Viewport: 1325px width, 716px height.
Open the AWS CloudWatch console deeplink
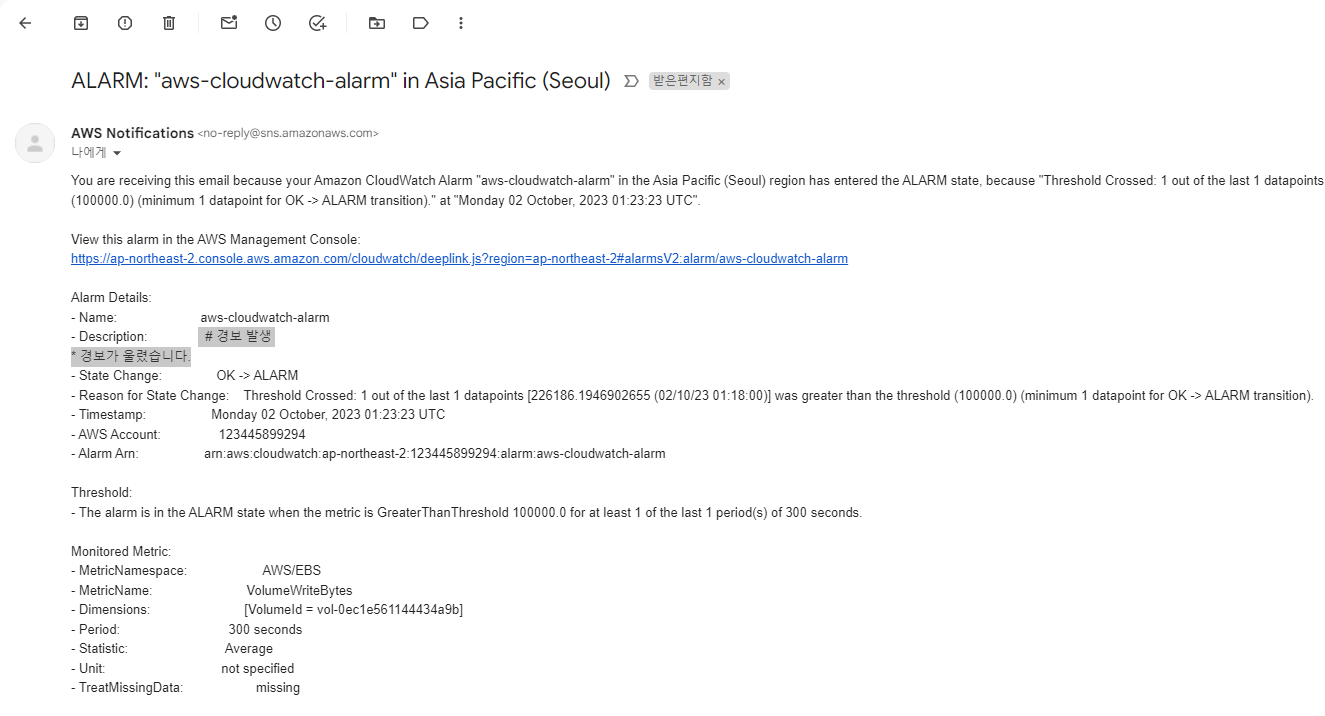[459, 259]
